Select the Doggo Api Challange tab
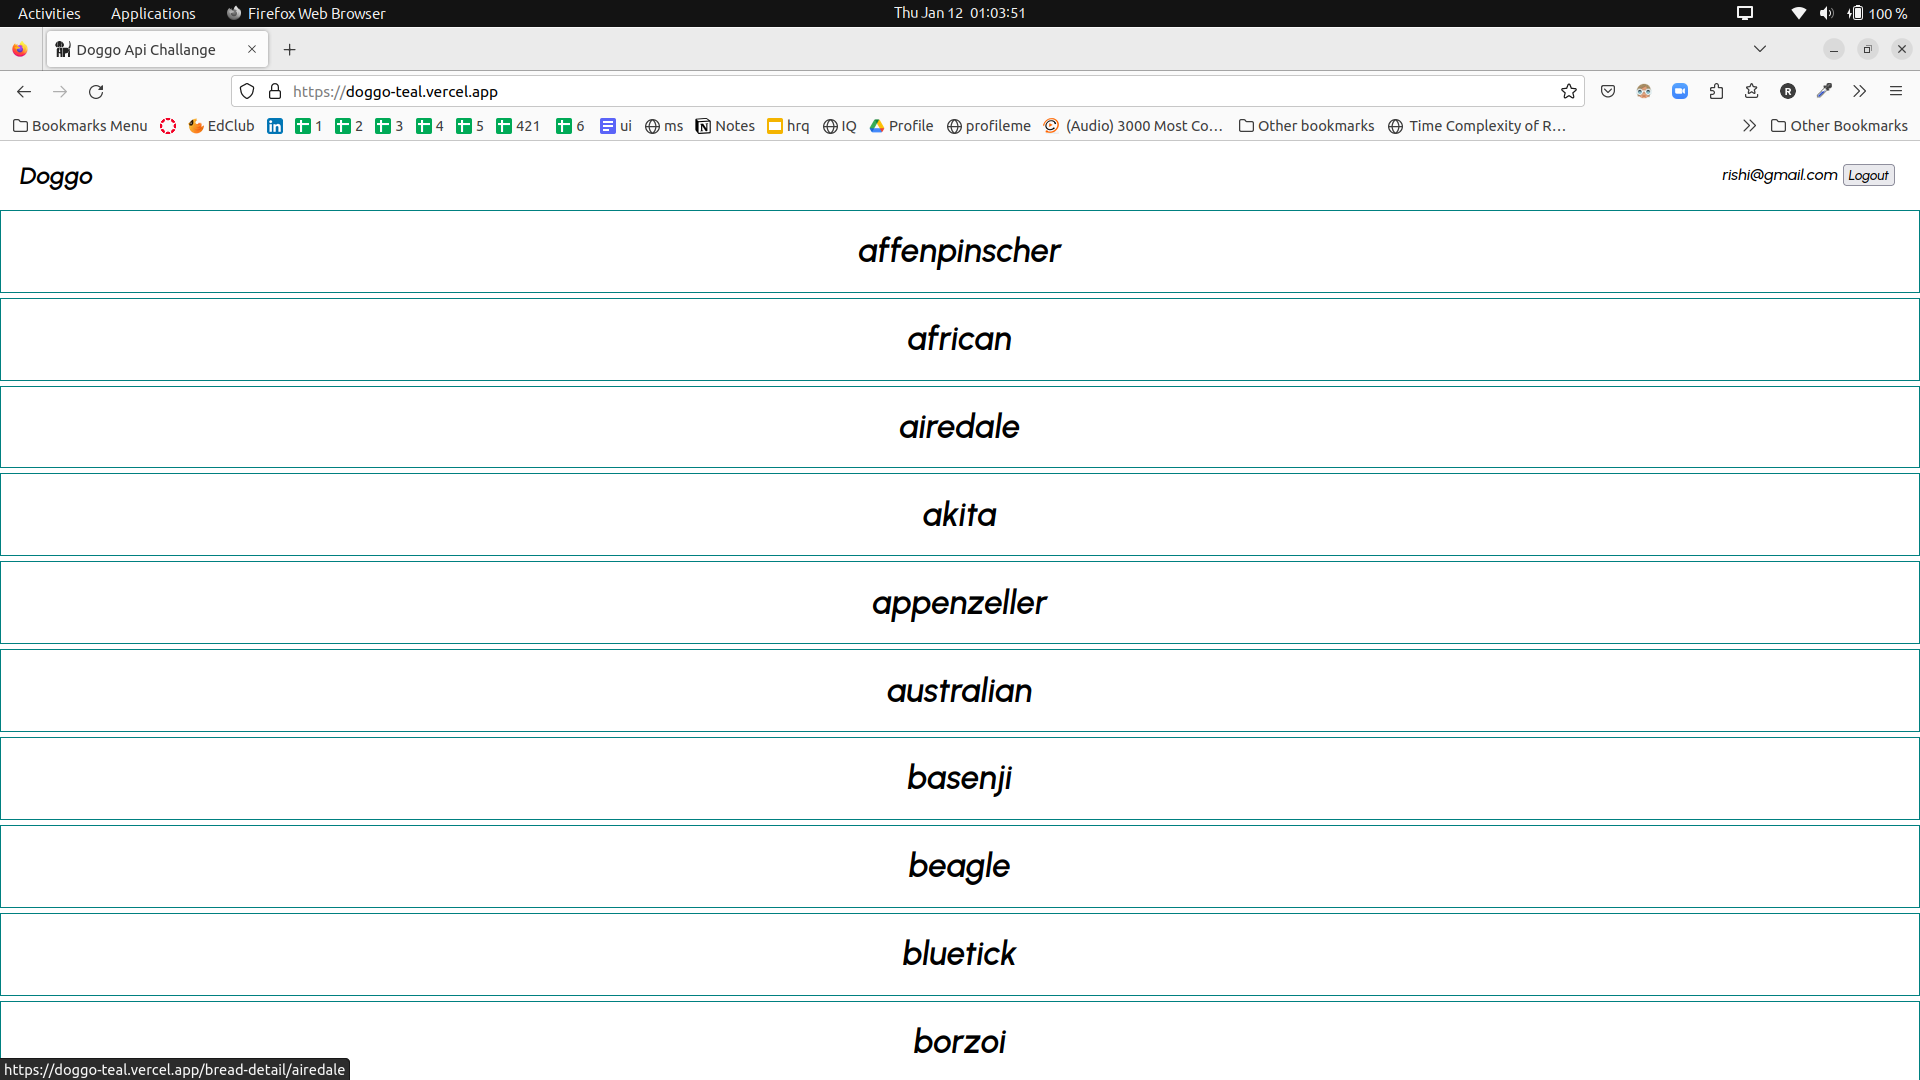This screenshot has width=1920, height=1080. [146, 49]
